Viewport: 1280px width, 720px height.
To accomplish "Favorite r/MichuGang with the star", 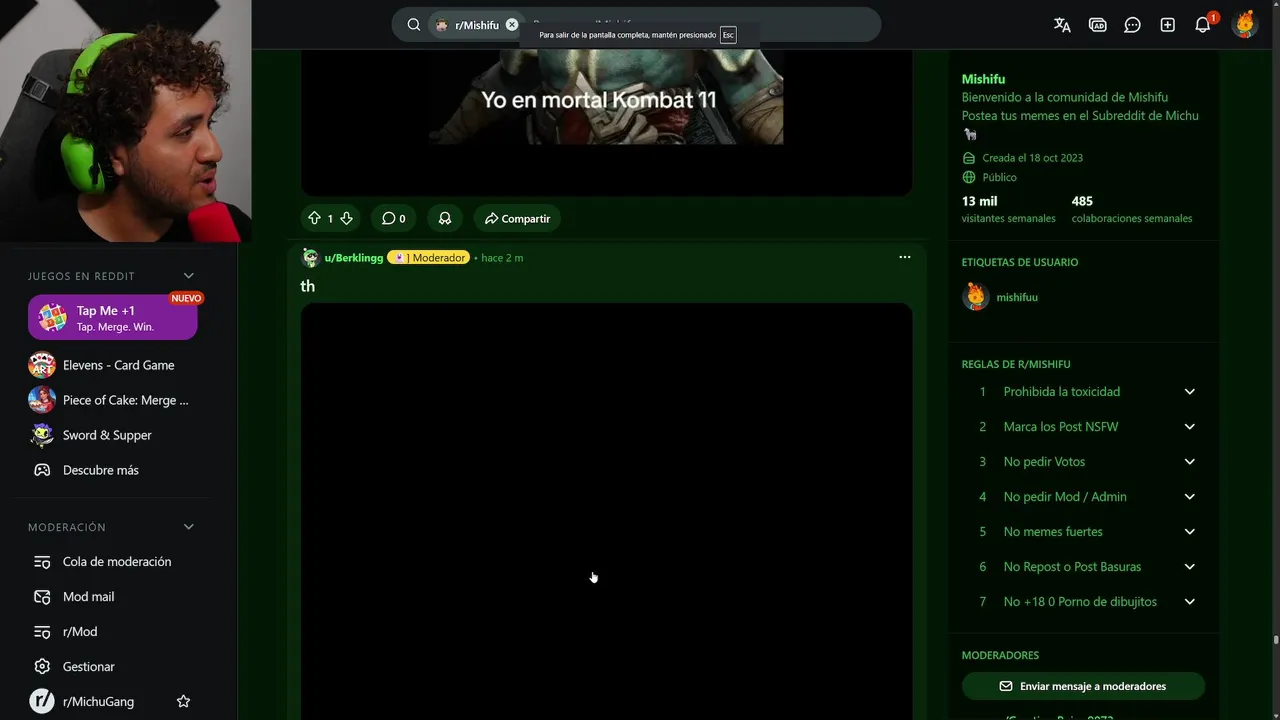I will tap(183, 701).
